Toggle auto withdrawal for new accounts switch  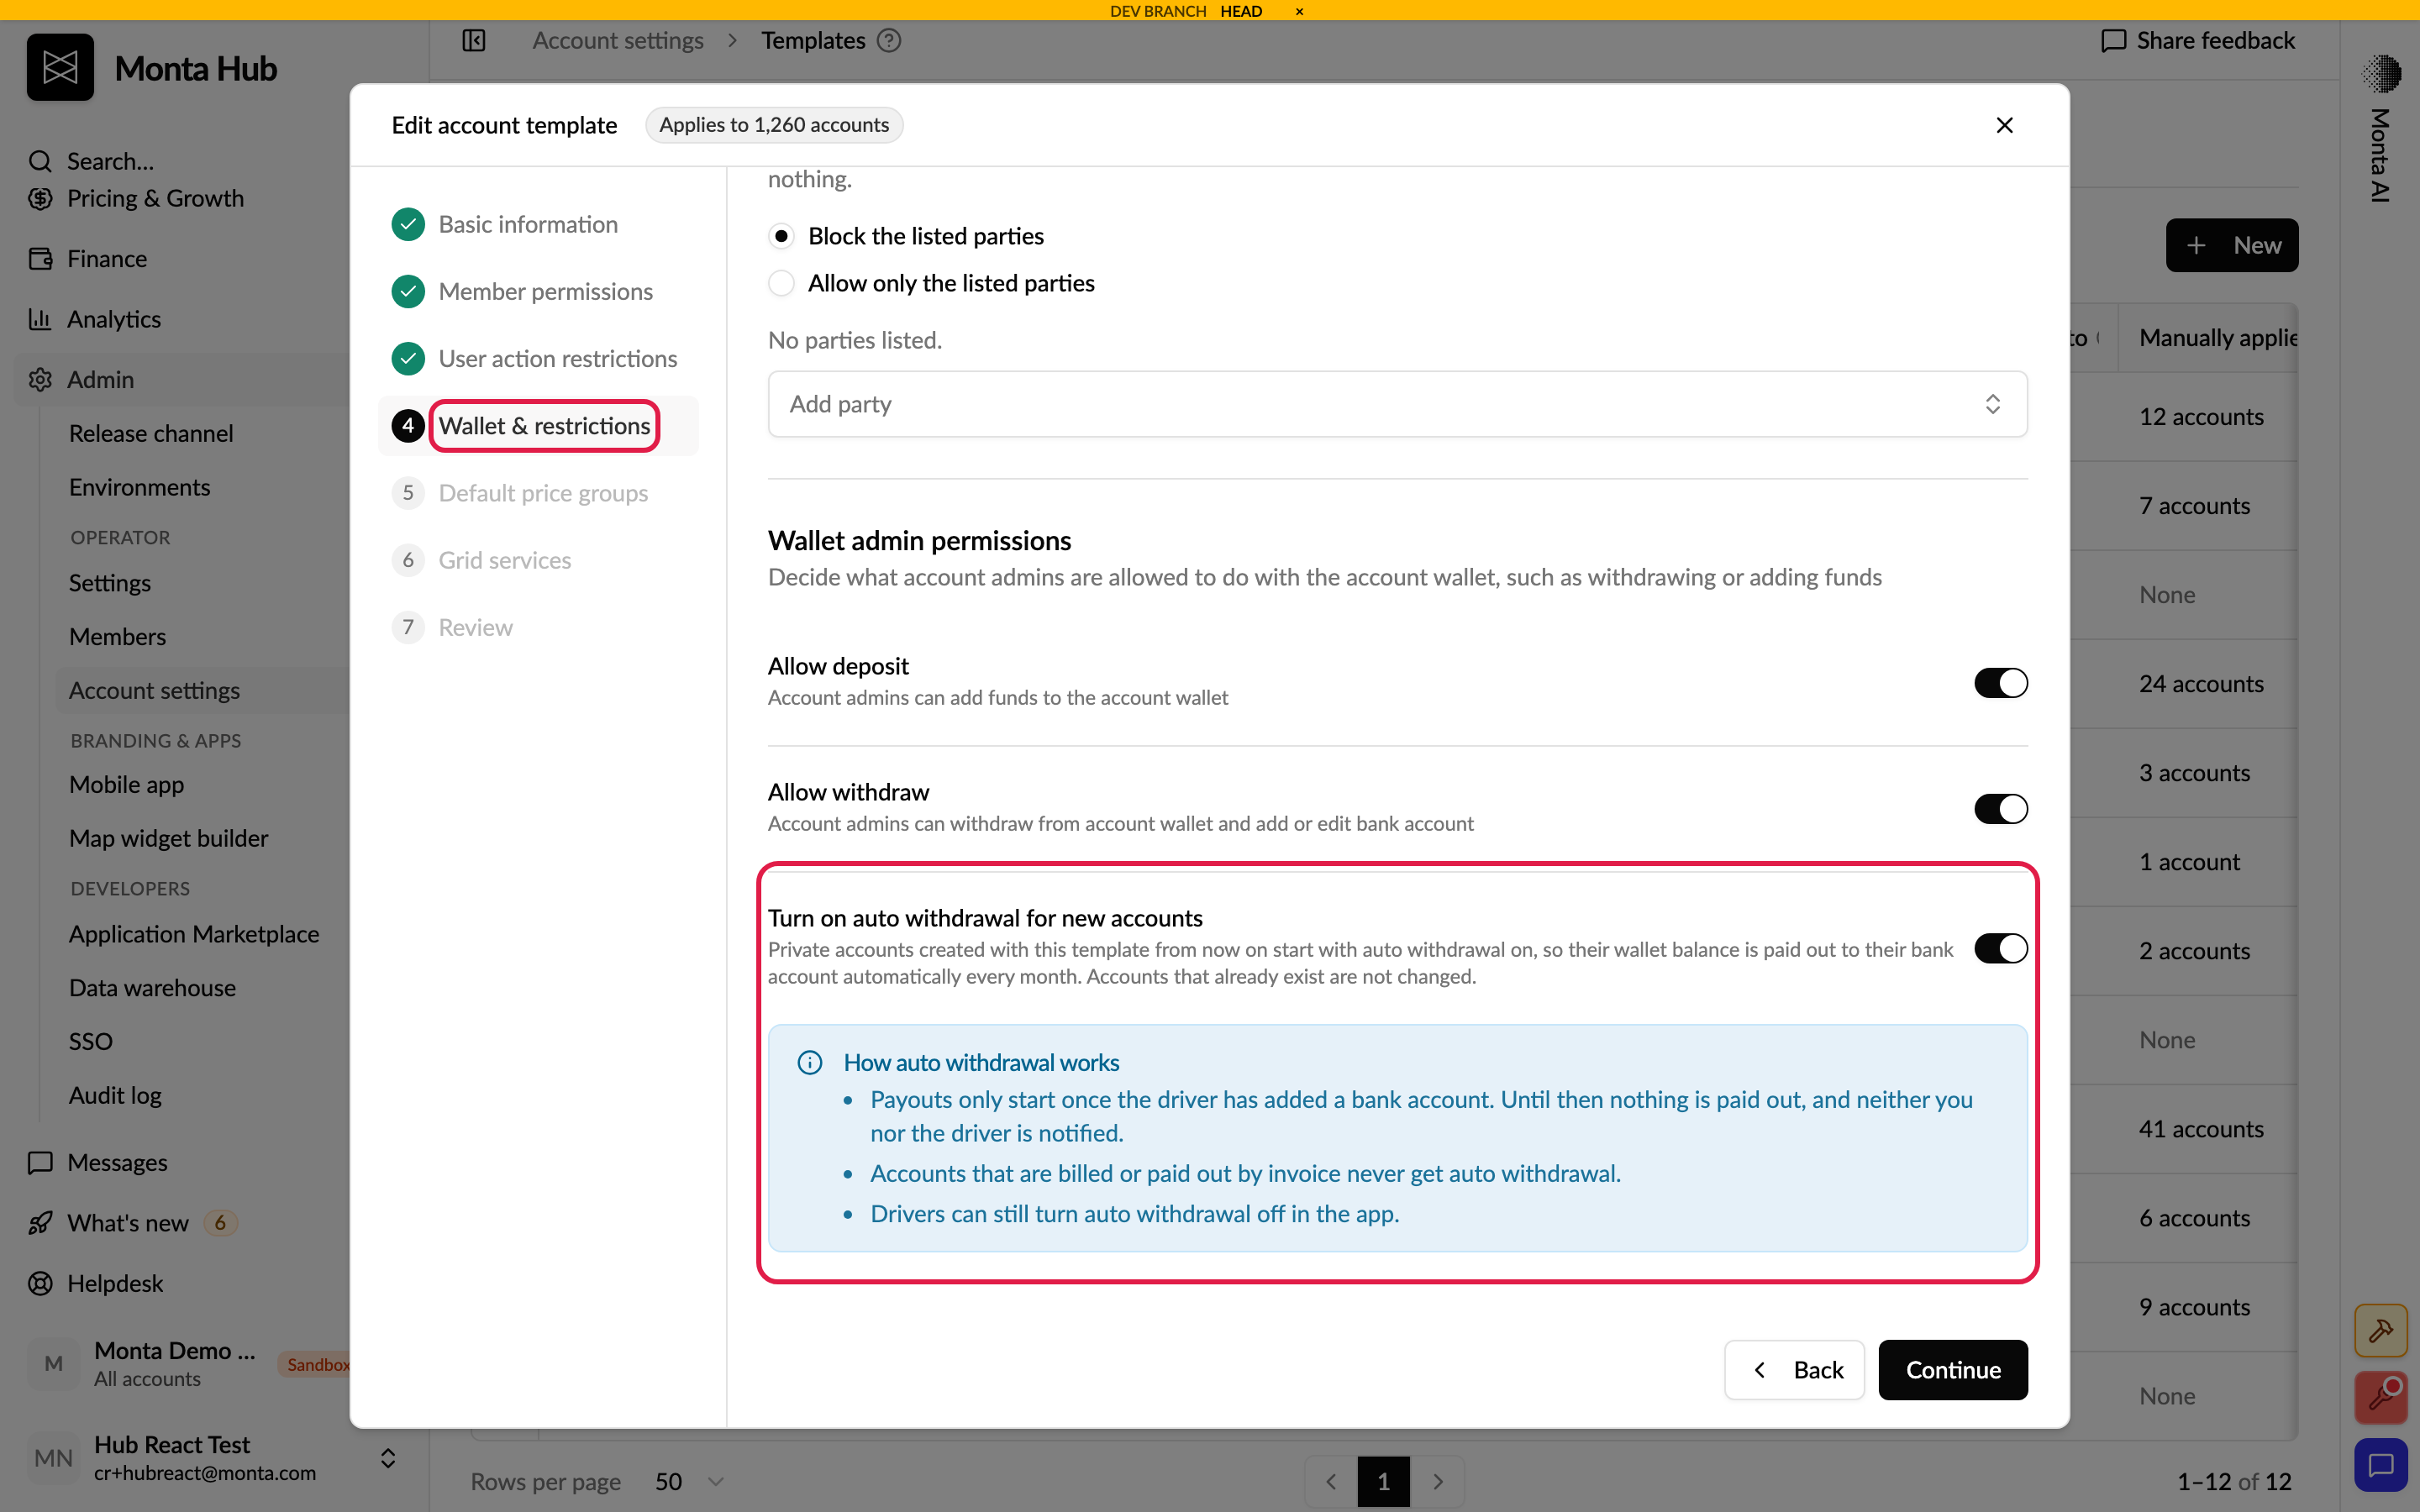(x=2000, y=948)
